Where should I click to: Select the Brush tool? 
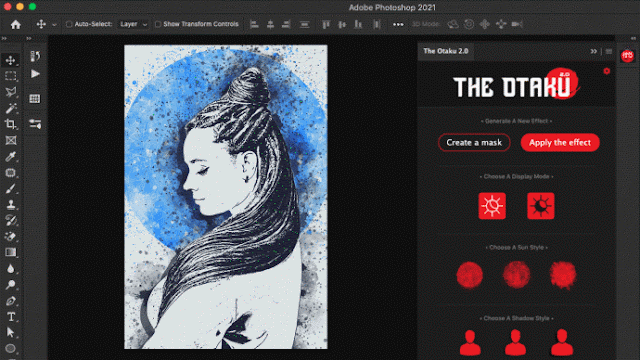(11, 189)
